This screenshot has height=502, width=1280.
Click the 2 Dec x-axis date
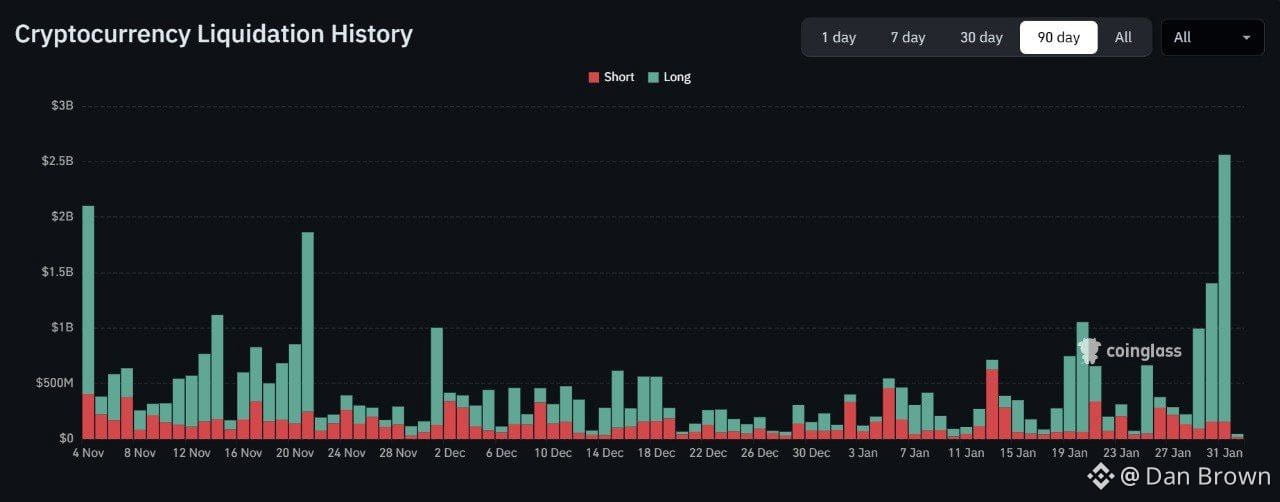(449, 453)
